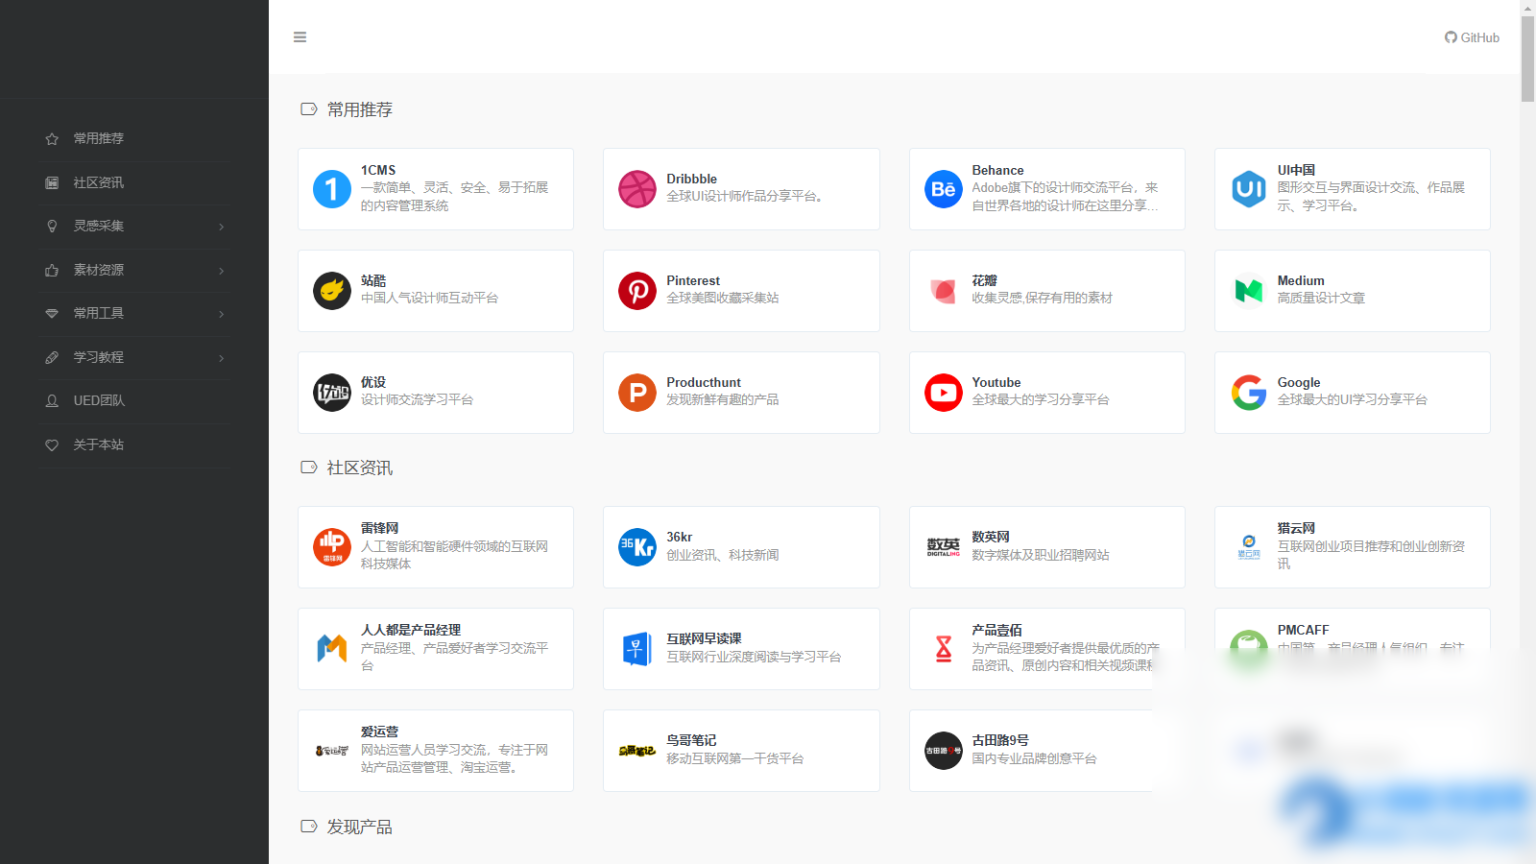Click the Medium publication icon

(1249, 291)
